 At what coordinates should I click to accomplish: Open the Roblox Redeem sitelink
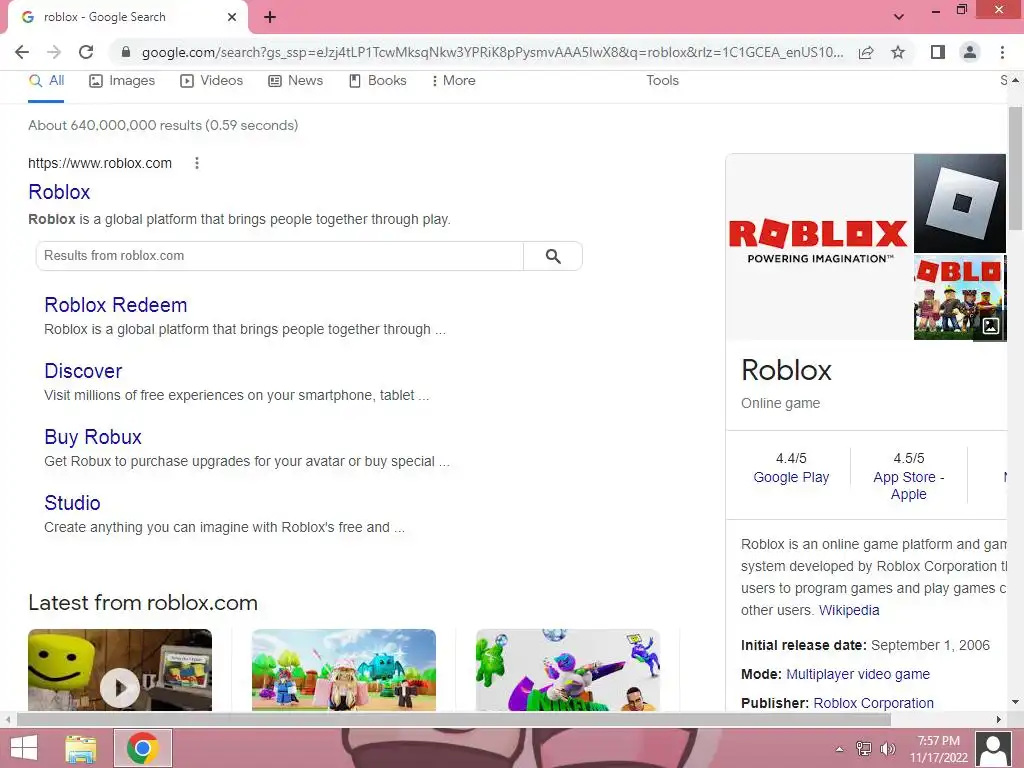point(116,305)
